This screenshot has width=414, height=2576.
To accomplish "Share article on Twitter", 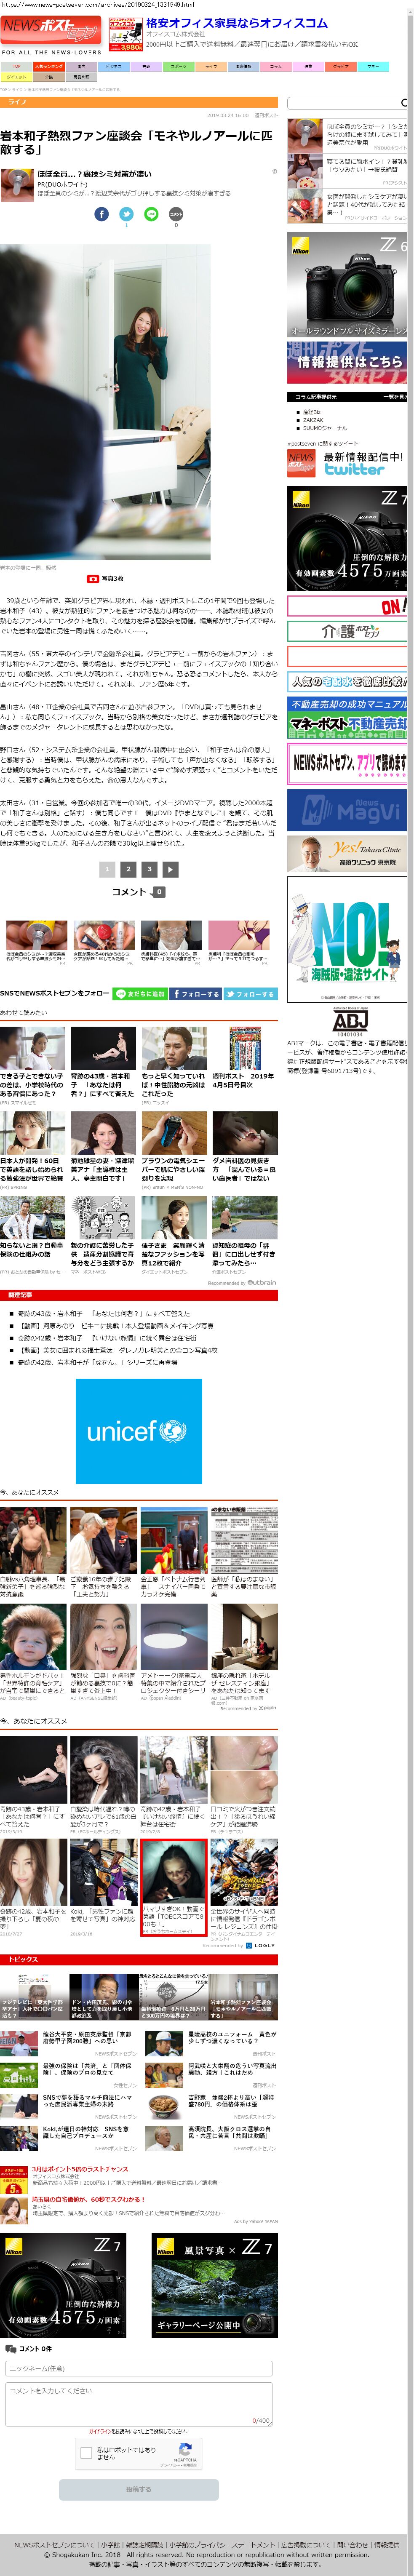I will pyautogui.click(x=126, y=214).
